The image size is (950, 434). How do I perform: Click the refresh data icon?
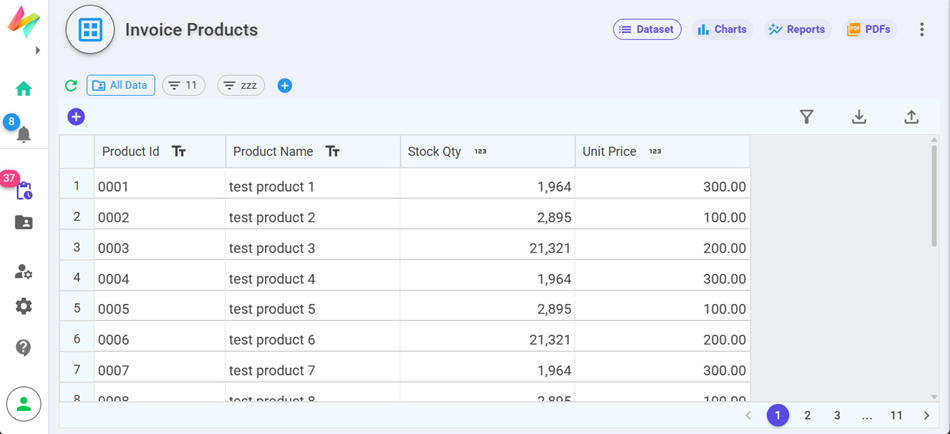(x=71, y=86)
